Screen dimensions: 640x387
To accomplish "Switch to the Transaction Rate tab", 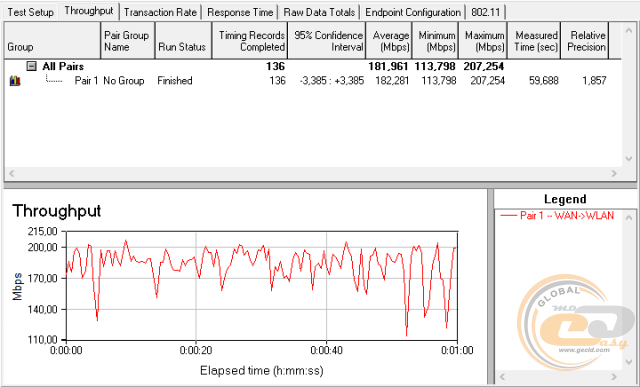I will tap(160, 12).
